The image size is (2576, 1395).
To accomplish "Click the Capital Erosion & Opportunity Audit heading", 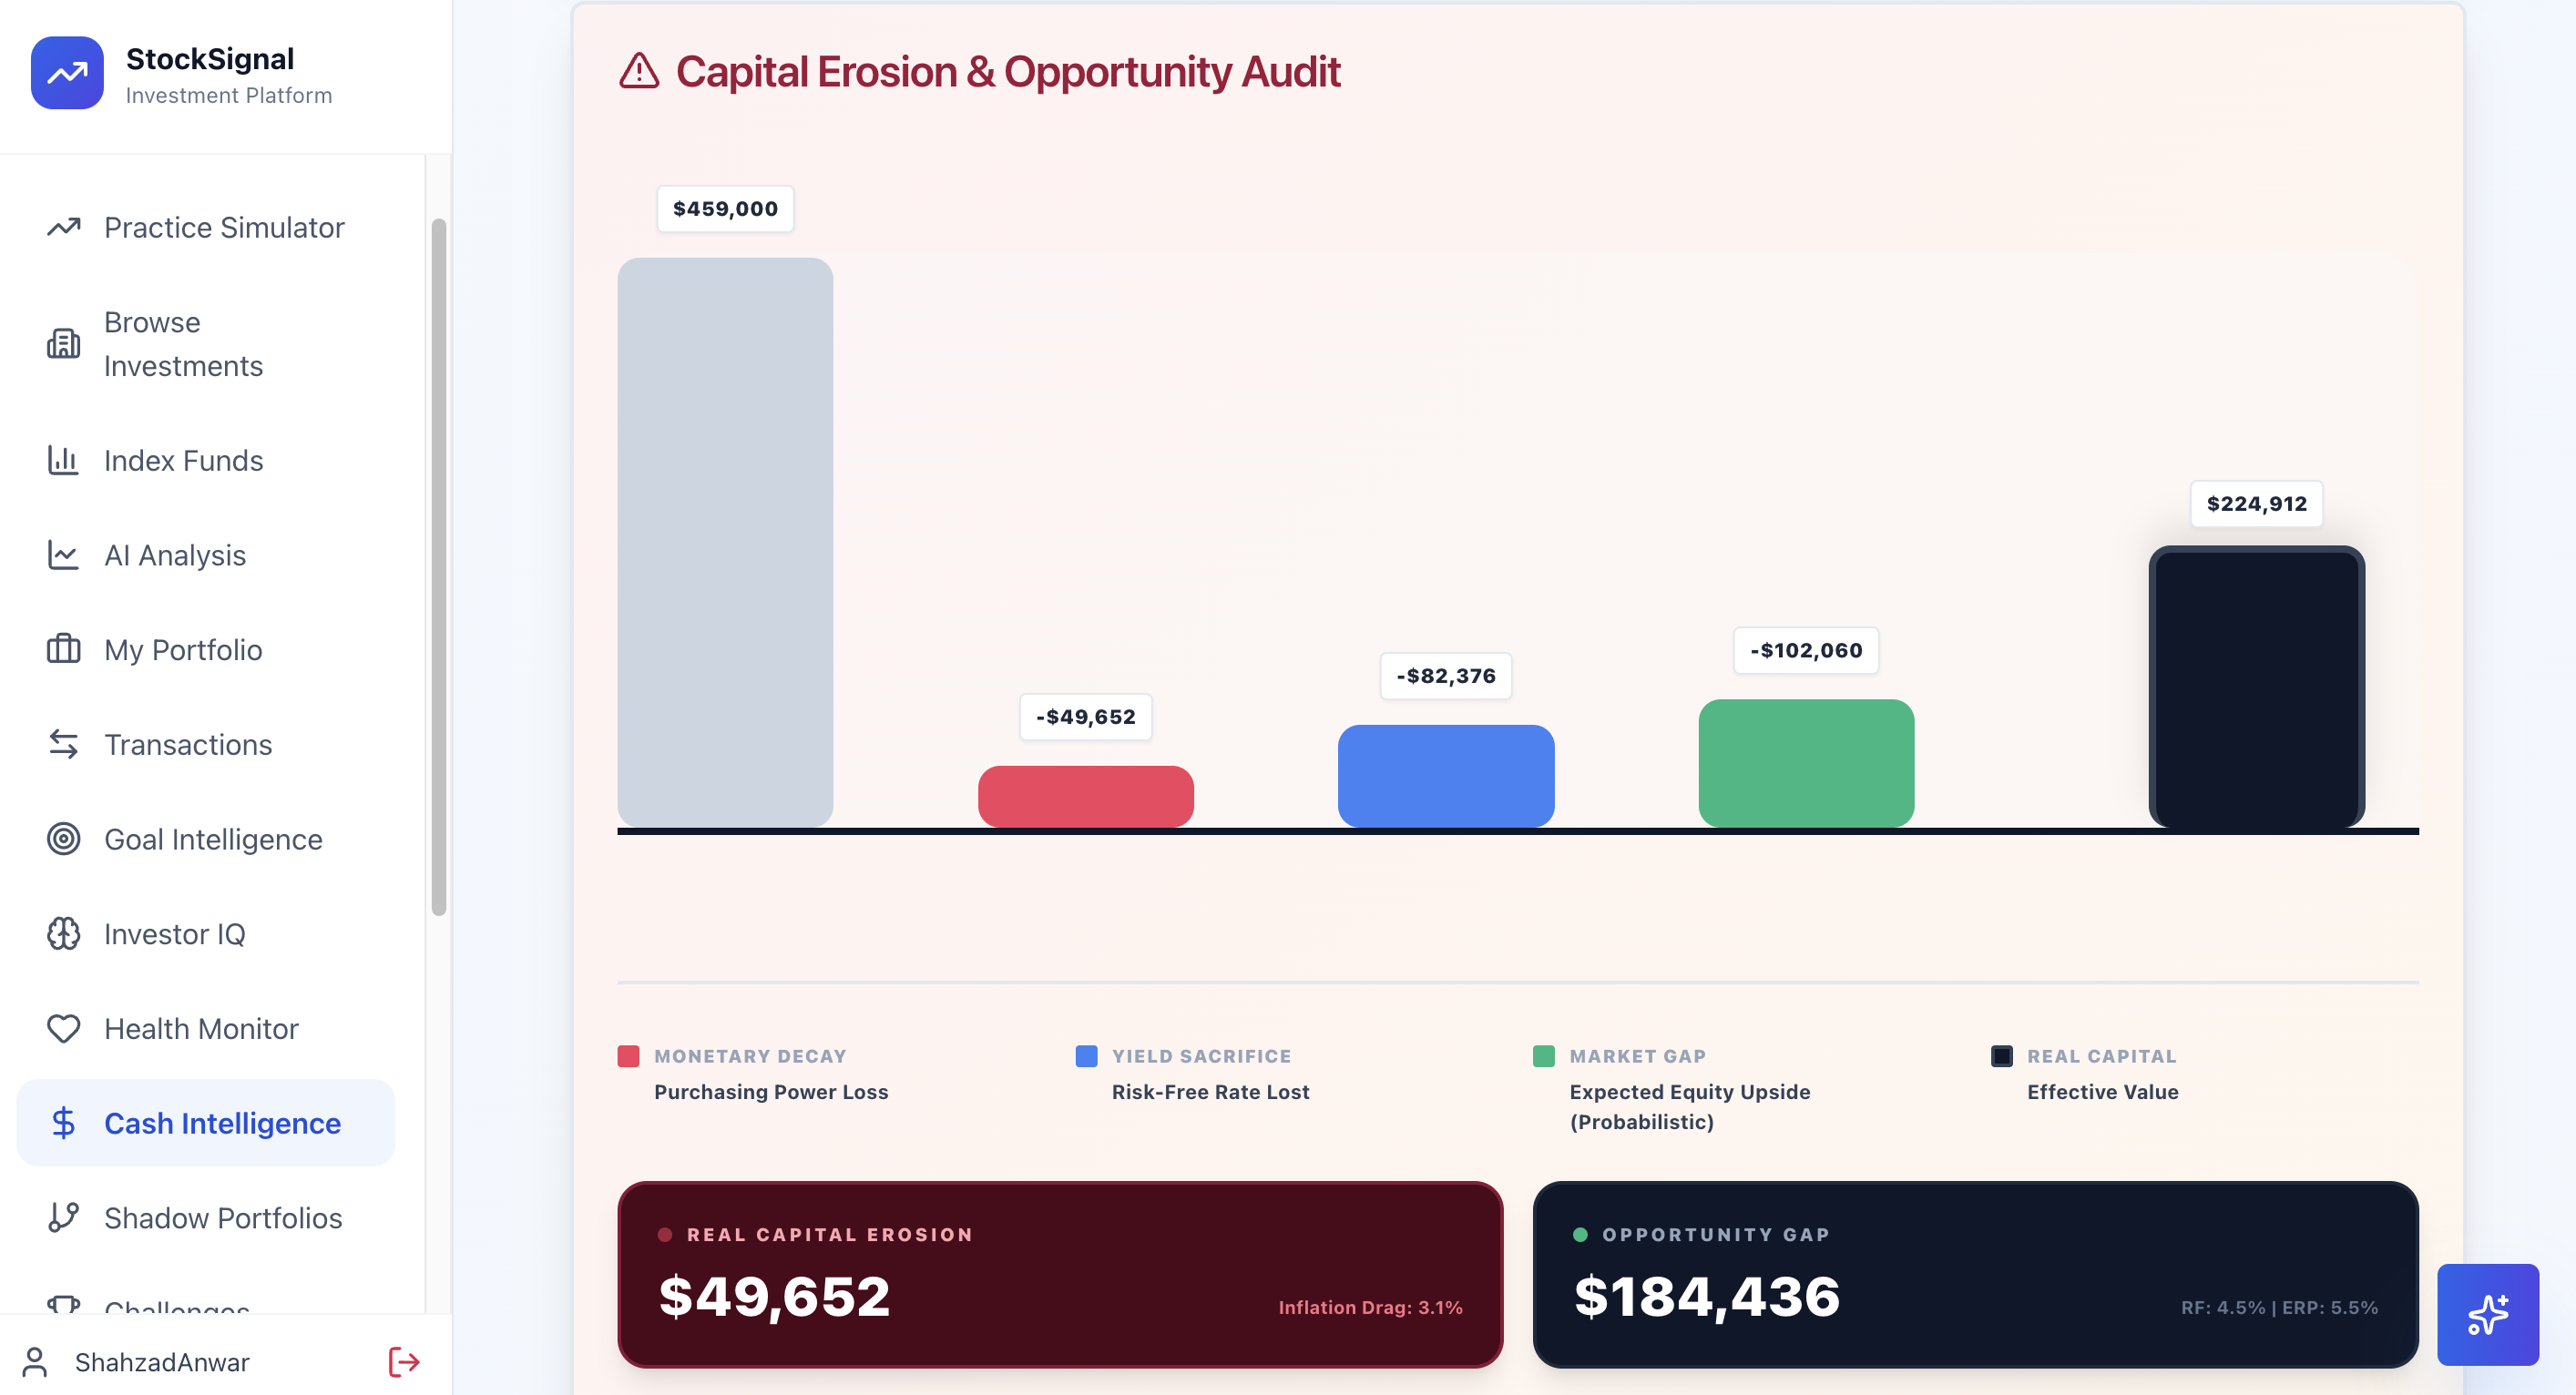I will coord(1008,71).
